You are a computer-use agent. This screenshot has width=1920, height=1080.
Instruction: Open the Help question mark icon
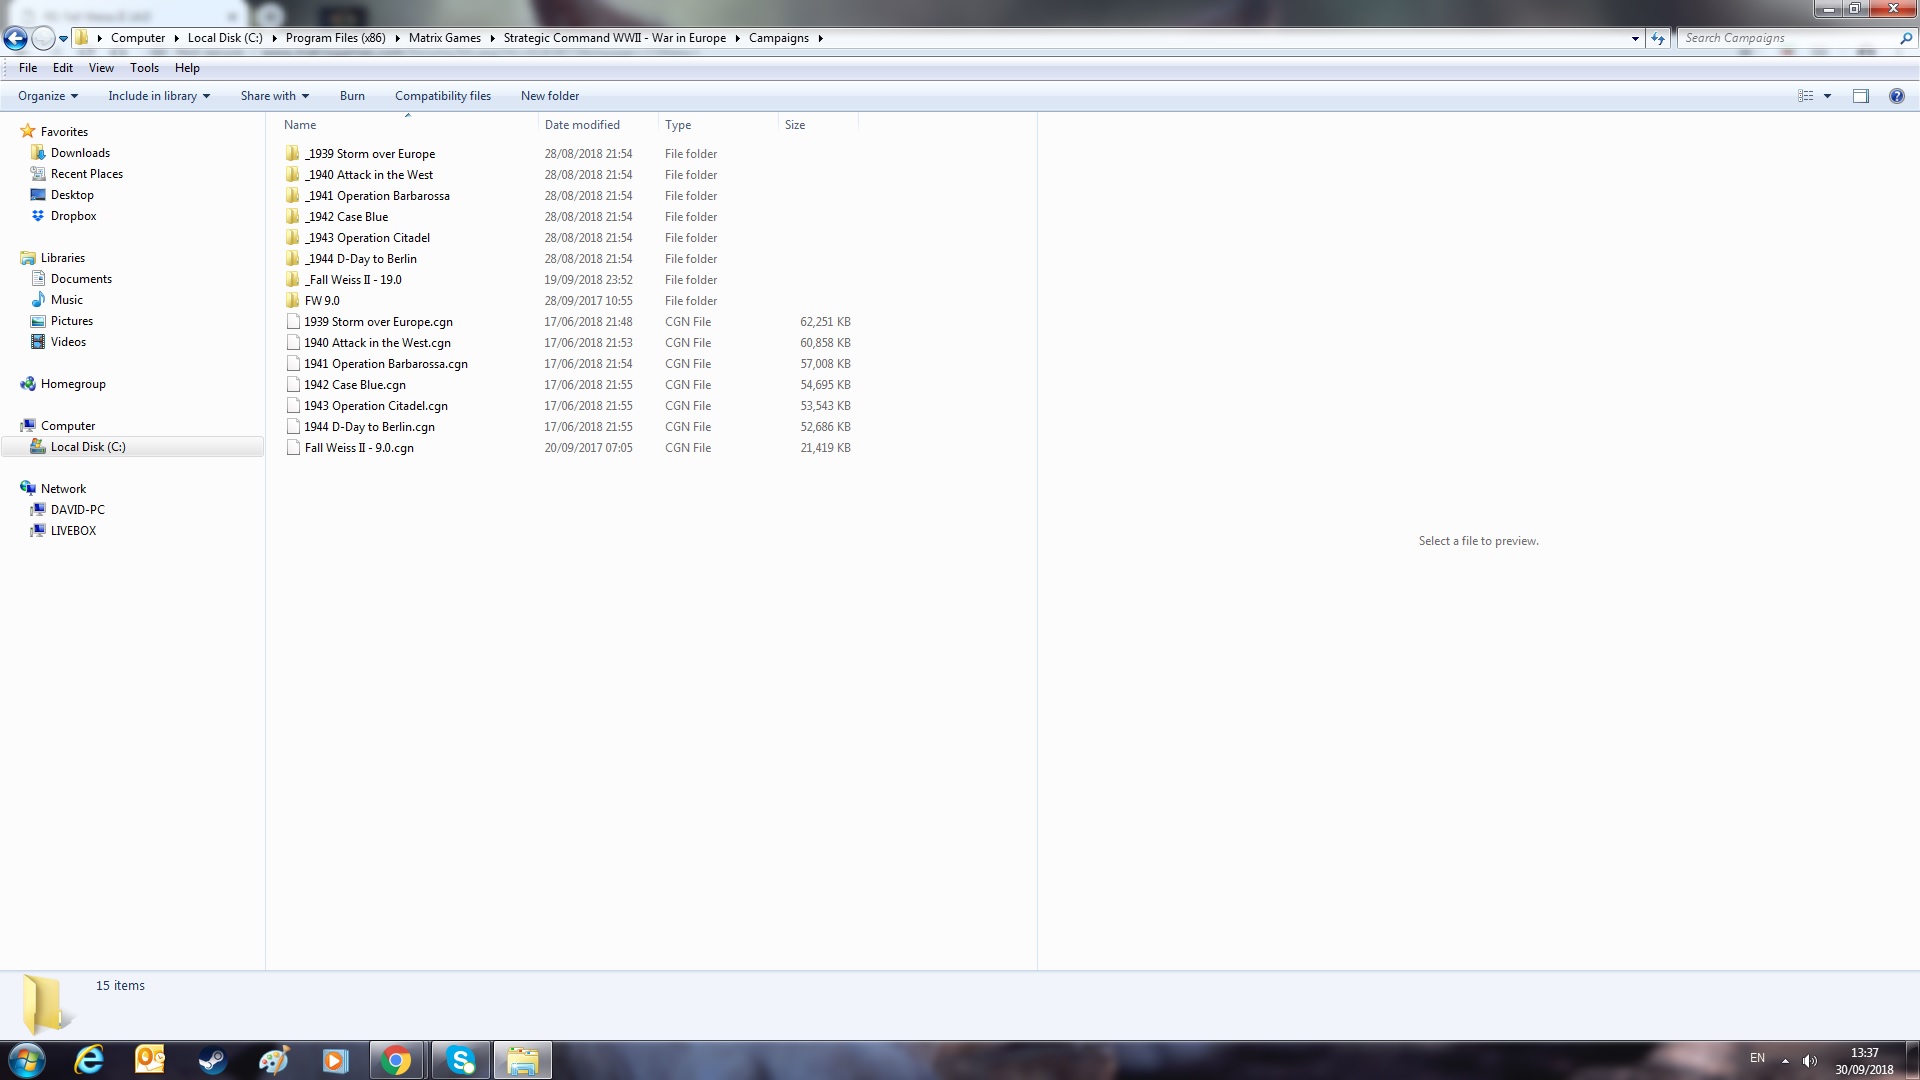coord(1896,96)
